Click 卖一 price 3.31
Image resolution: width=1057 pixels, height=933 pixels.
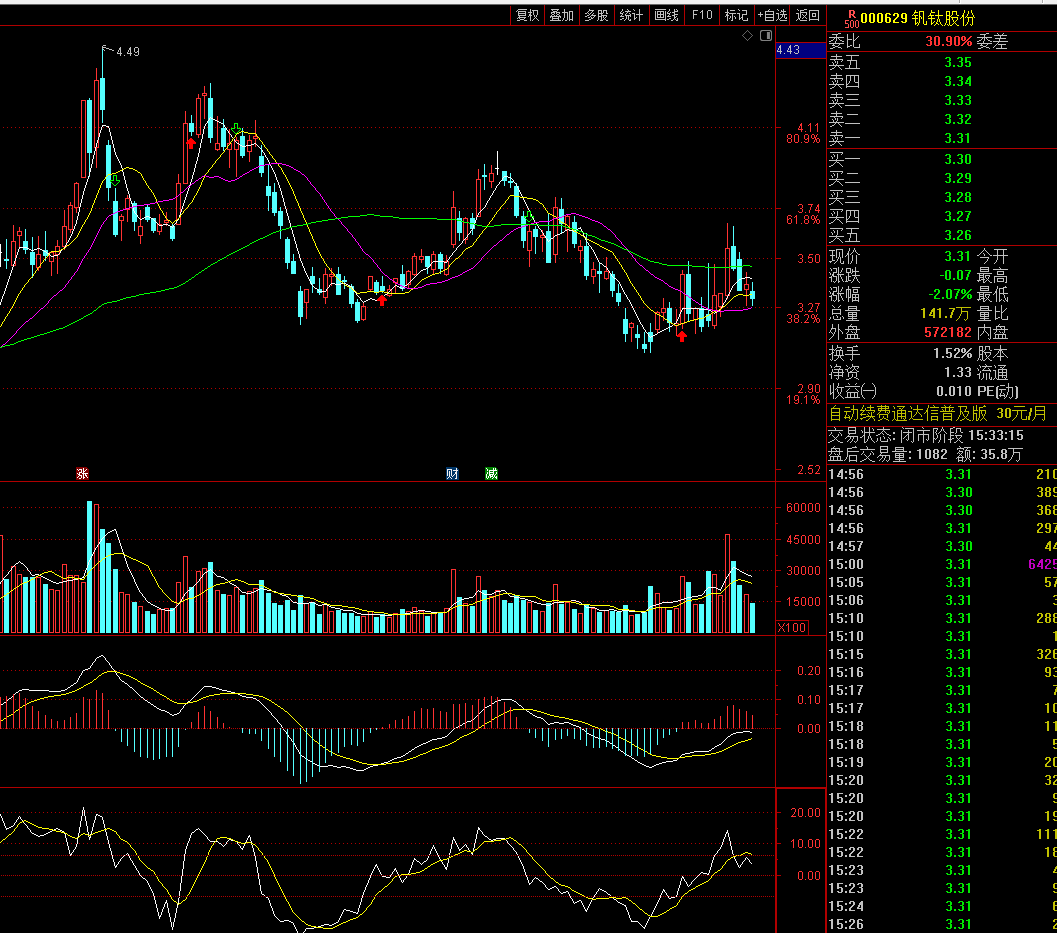coord(957,138)
